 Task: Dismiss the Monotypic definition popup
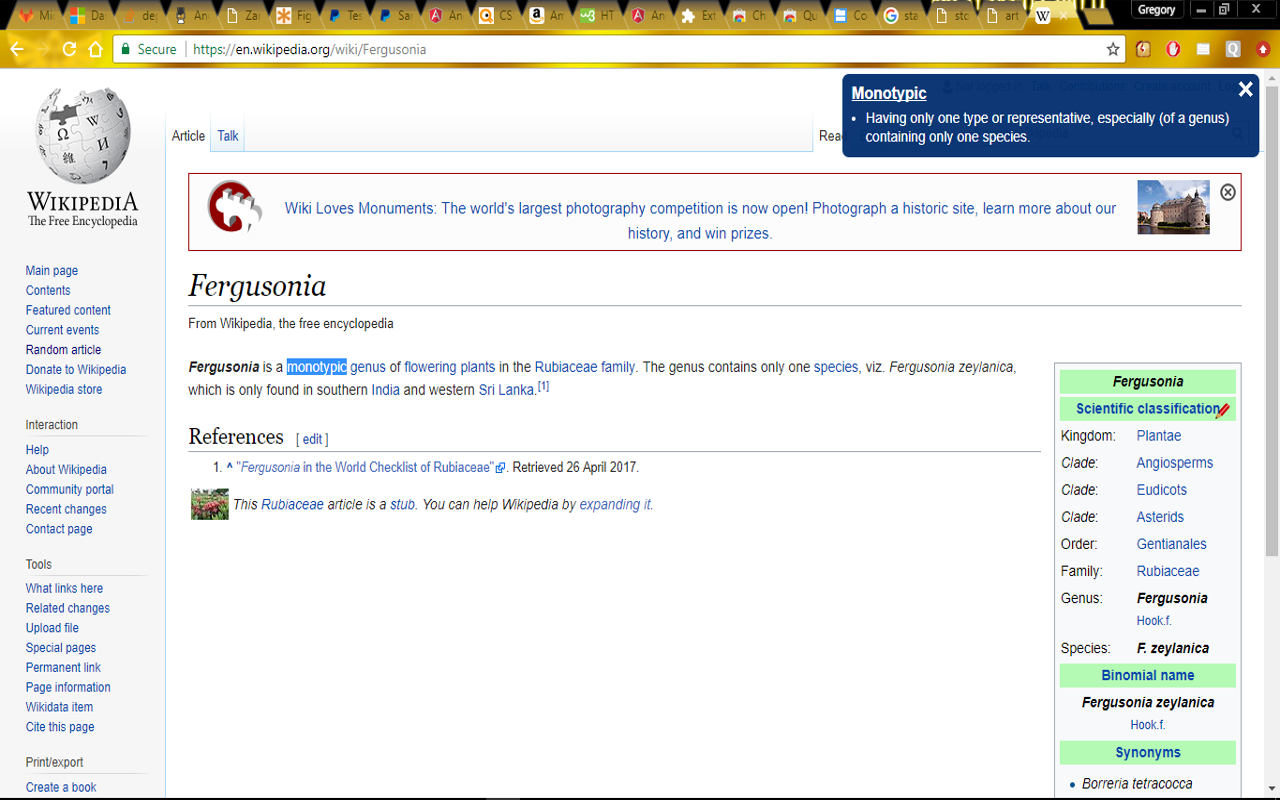pos(1245,89)
